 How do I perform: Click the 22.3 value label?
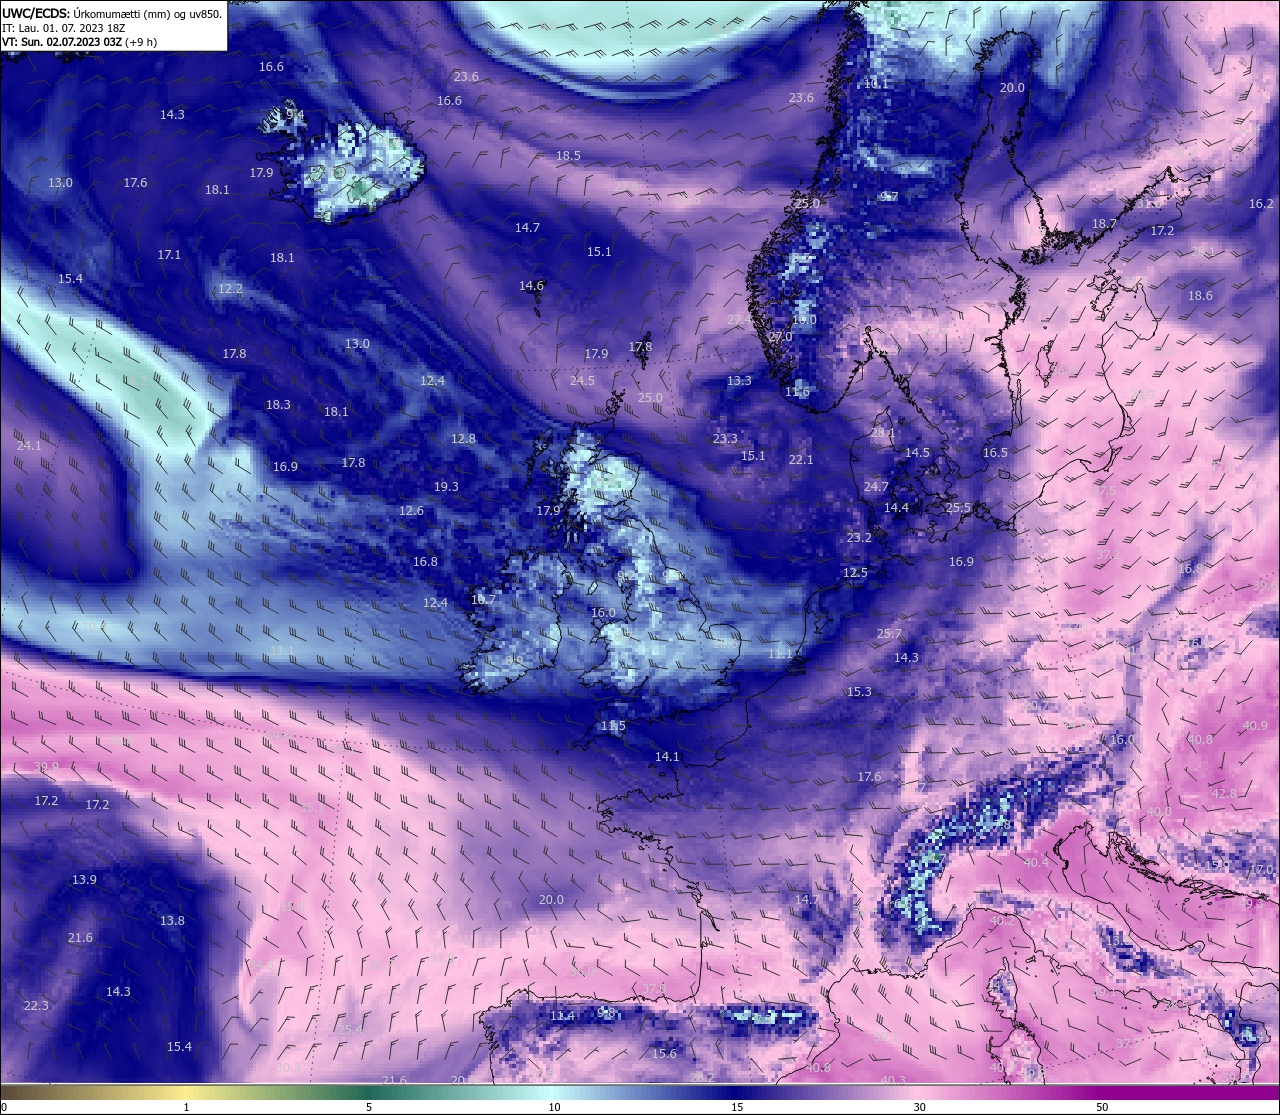[35, 1006]
